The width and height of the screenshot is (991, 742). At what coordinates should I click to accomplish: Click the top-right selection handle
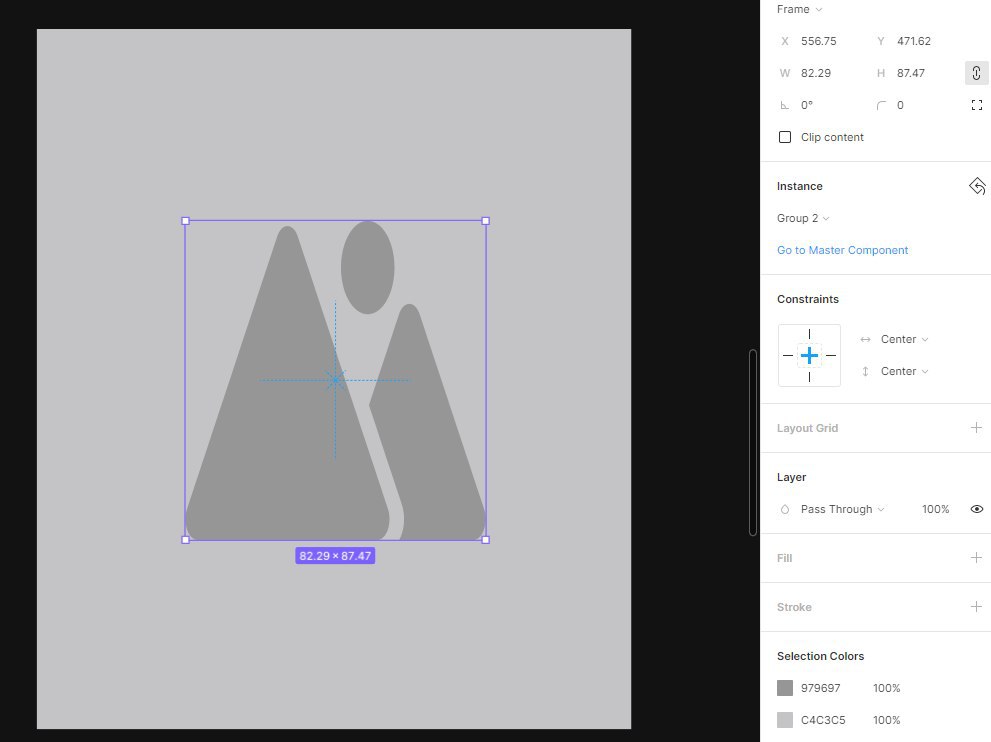click(x=485, y=221)
